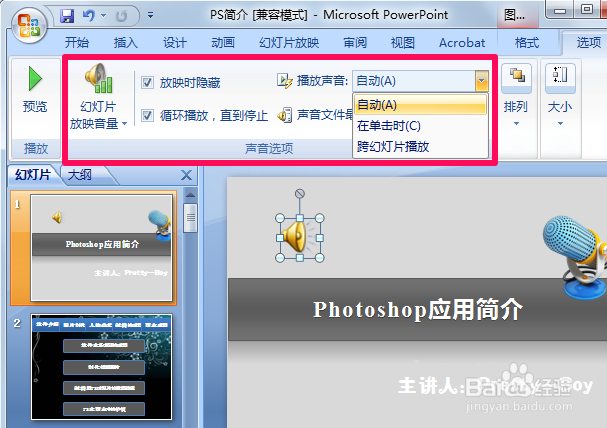
Task: Switch to the 格式 contextual tab
Action: 527,43
